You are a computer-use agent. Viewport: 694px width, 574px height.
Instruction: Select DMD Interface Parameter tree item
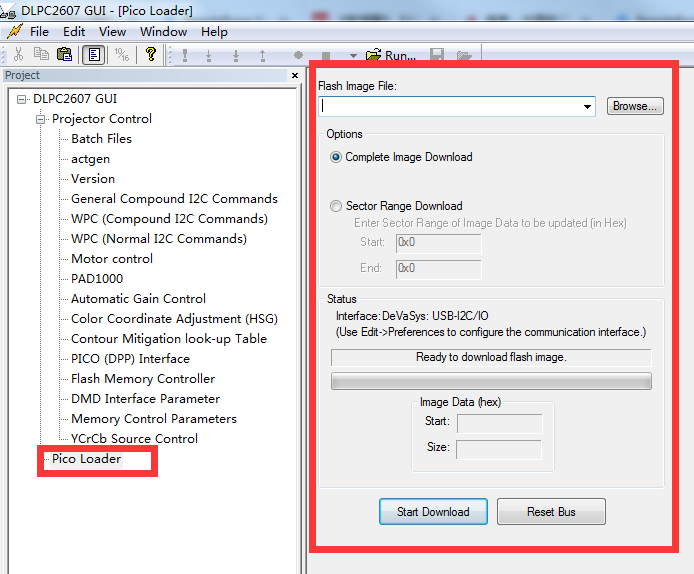[x=145, y=399]
